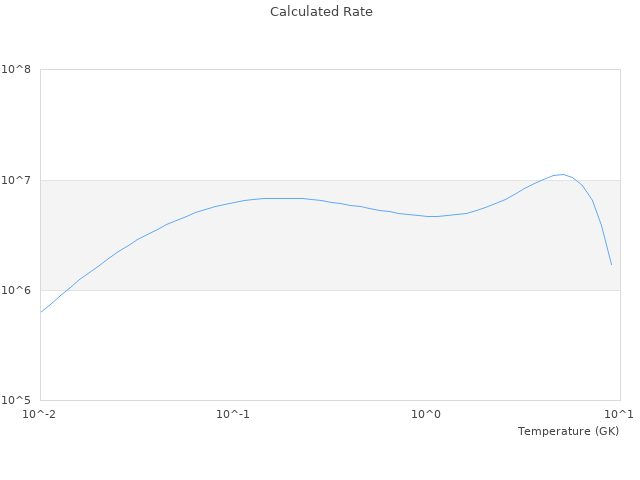Click the "Calculated Rate" chart title
The width and height of the screenshot is (640, 480).
click(x=320, y=12)
